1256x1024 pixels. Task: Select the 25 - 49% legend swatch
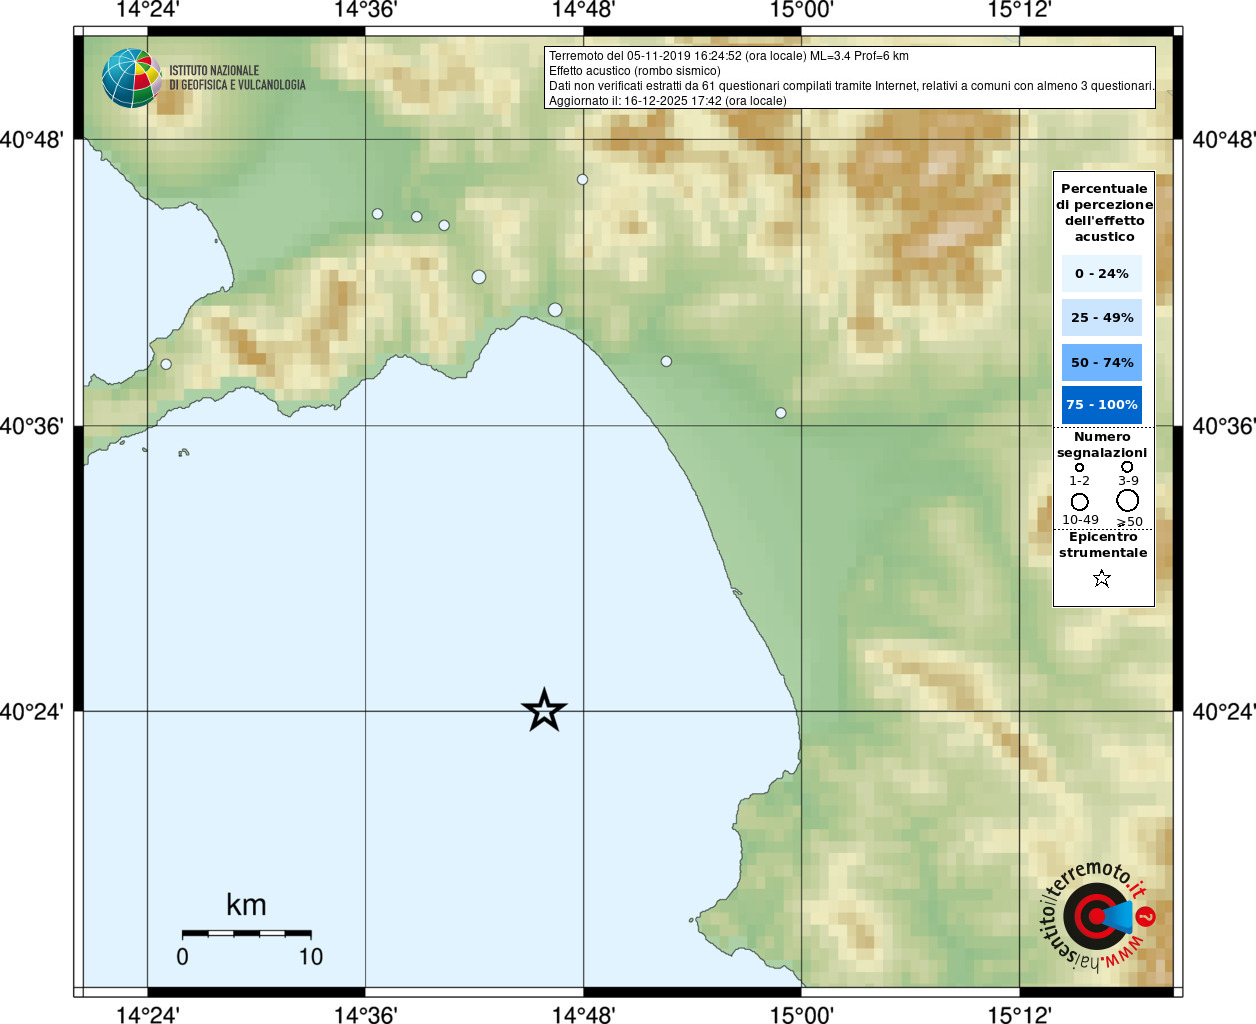coord(1101,318)
